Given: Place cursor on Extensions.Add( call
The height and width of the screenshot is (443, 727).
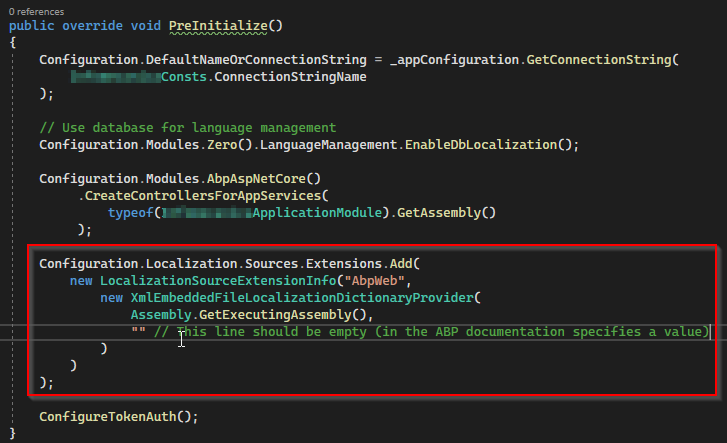Looking at the screenshot, I should tap(363, 264).
